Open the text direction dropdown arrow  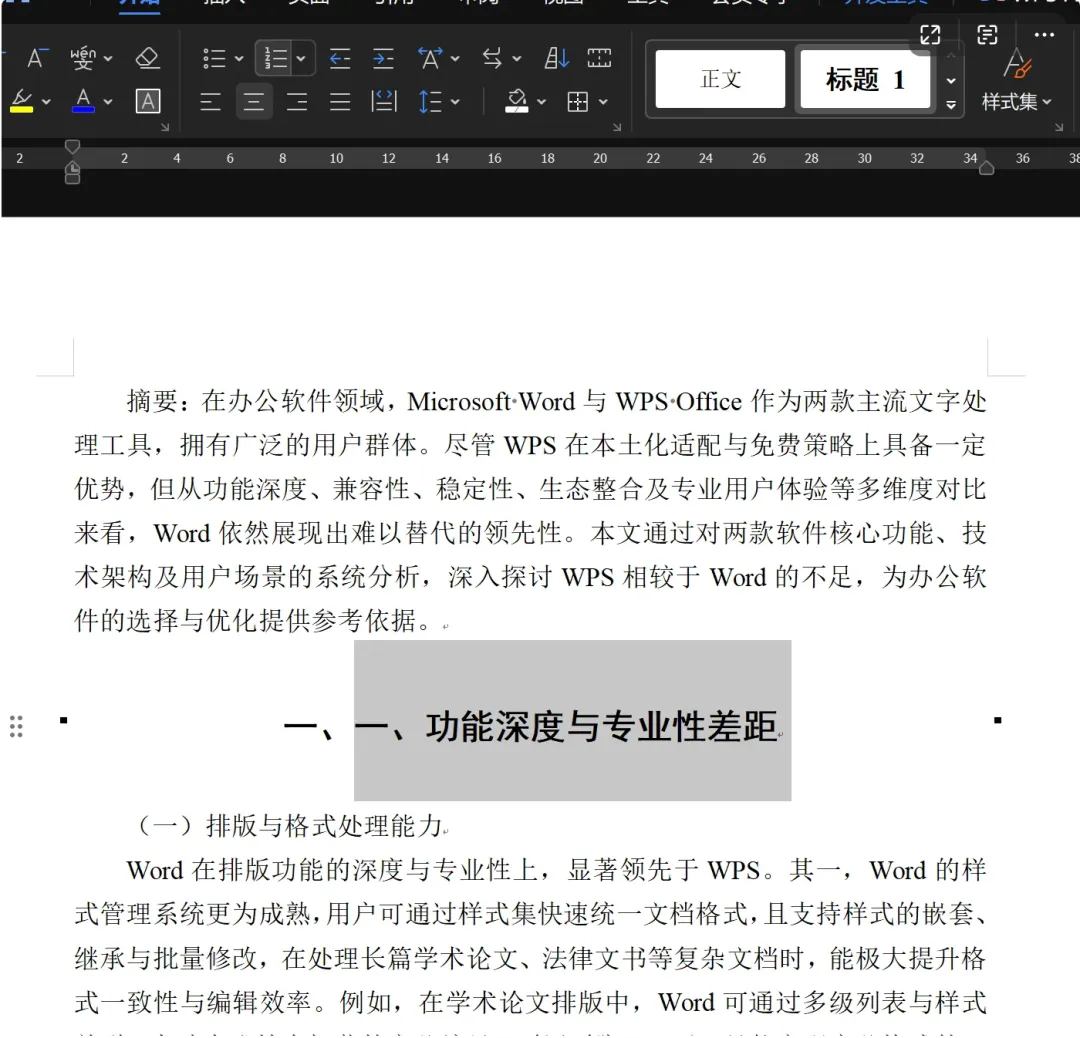click(517, 59)
